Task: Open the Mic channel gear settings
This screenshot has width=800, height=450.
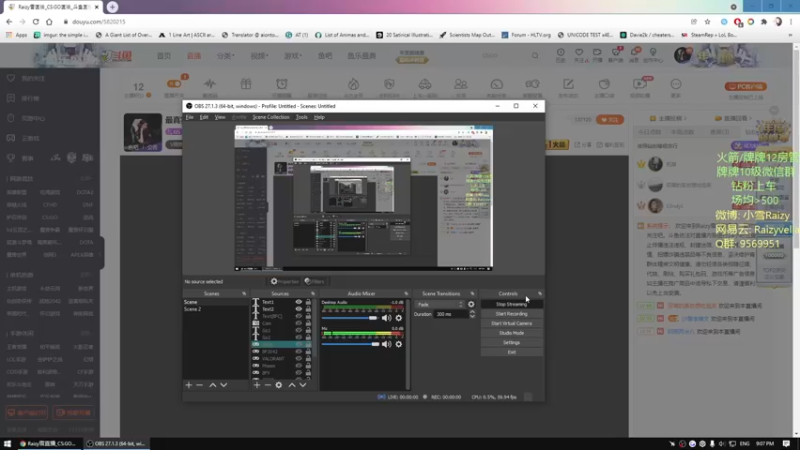Action: click(398, 344)
